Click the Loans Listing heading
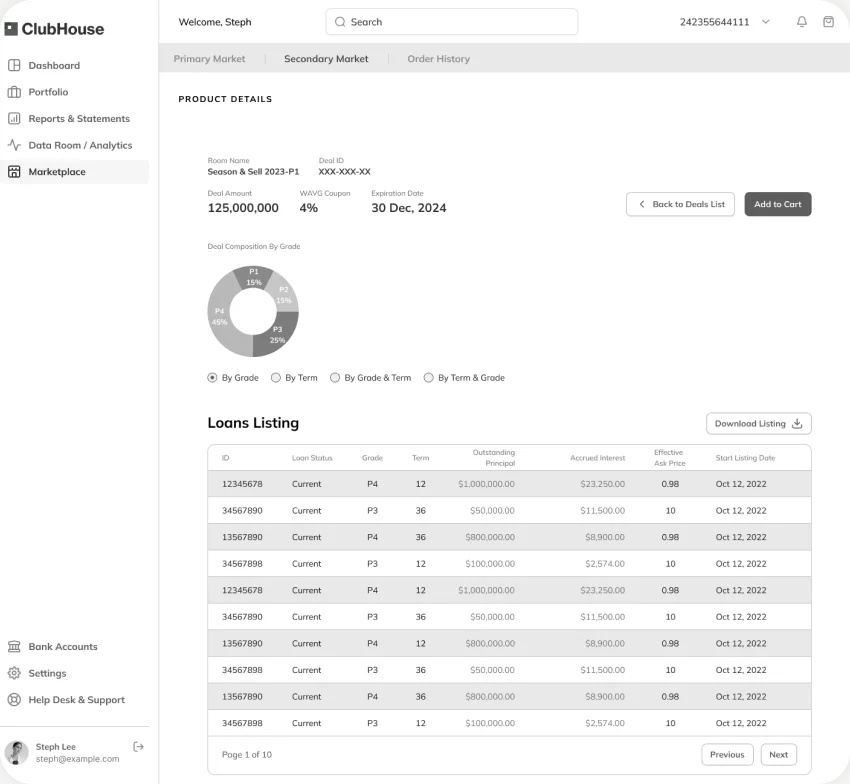 pyautogui.click(x=253, y=423)
